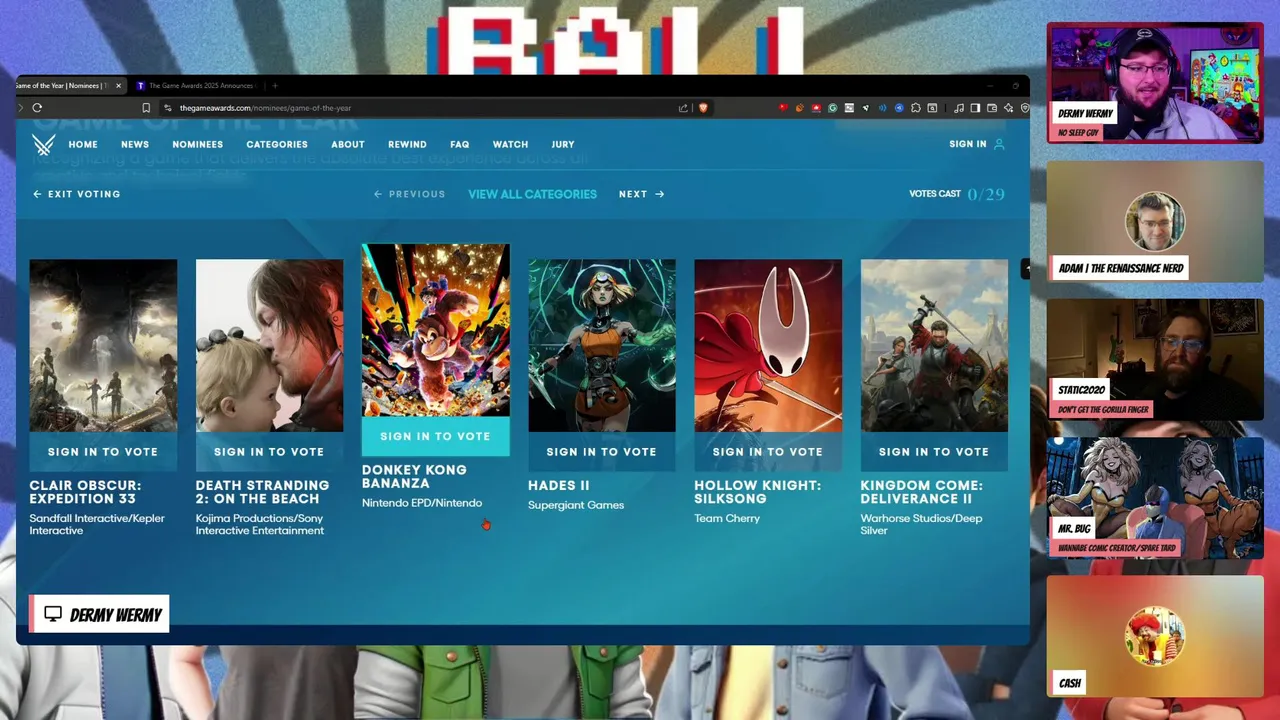Image resolution: width=1280 pixels, height=720 pixels.
Task: Click the Kojima Productions/Sony Interactive Entertainment text
Action: 260,524
